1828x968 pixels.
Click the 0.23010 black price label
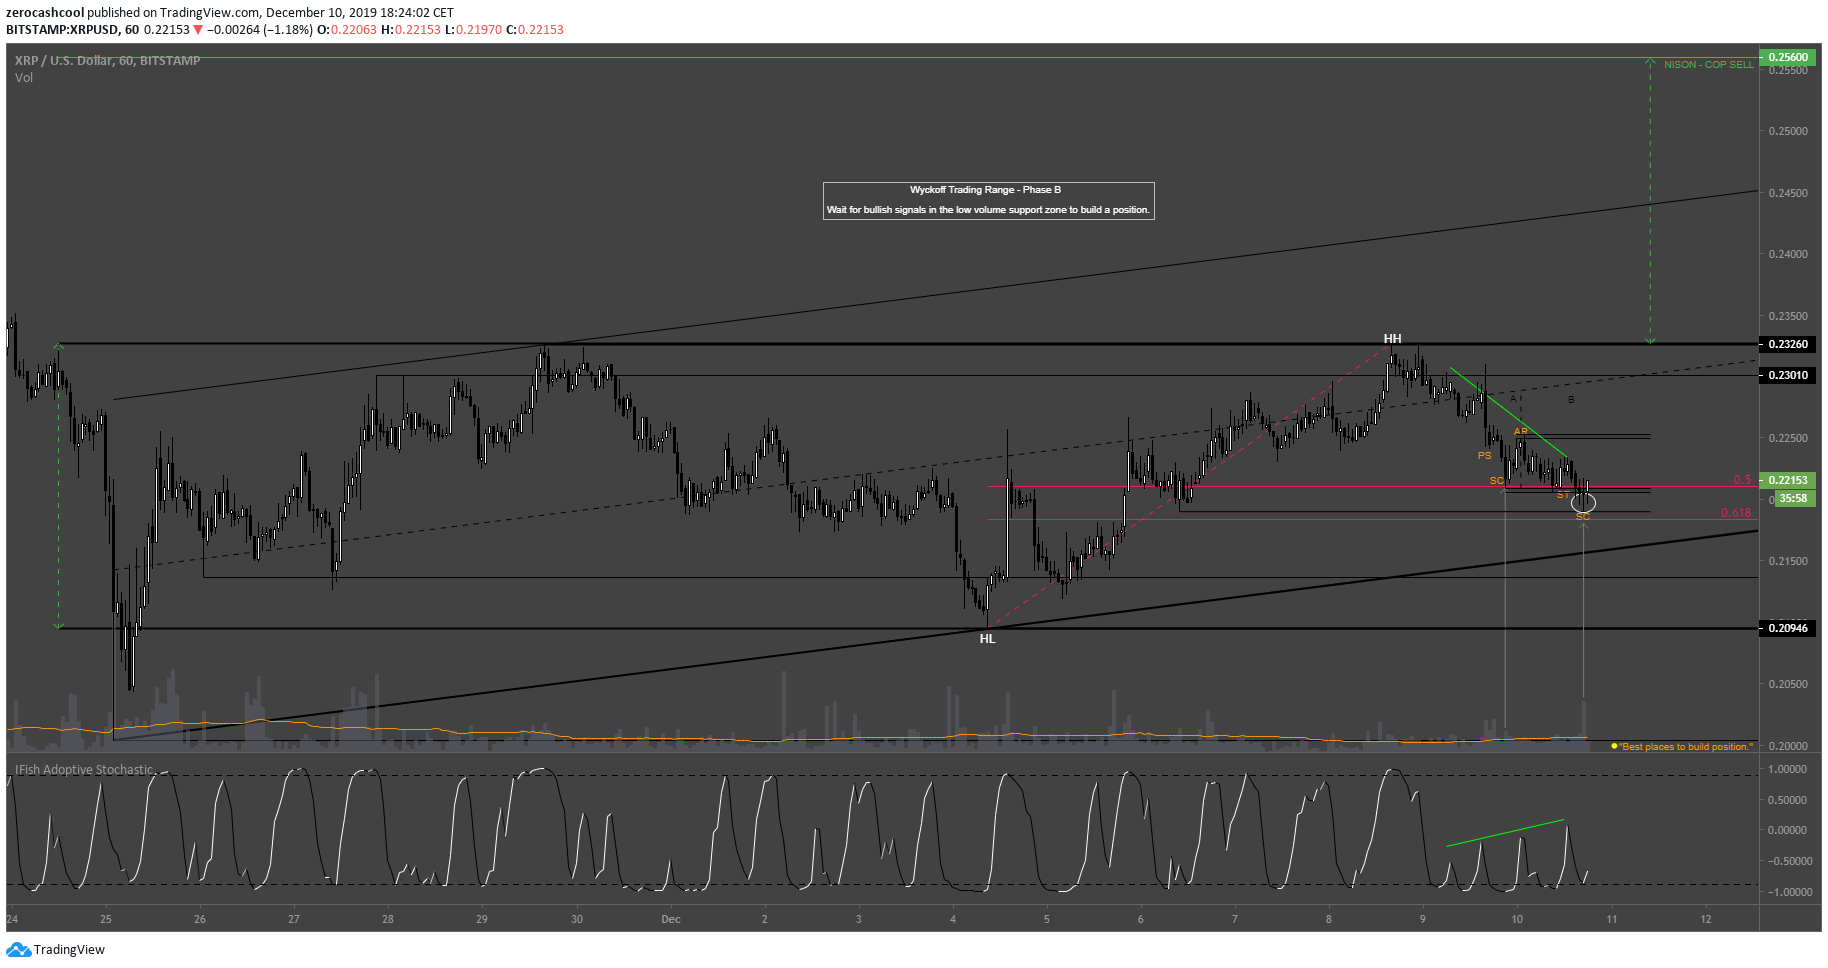tap(1787, 375)
